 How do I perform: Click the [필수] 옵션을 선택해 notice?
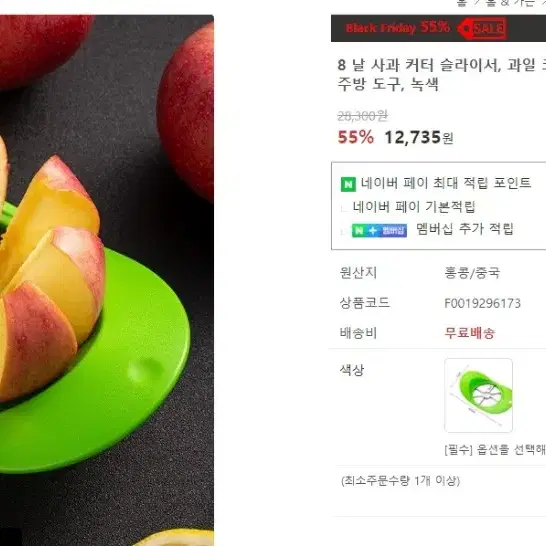(495, 450)
